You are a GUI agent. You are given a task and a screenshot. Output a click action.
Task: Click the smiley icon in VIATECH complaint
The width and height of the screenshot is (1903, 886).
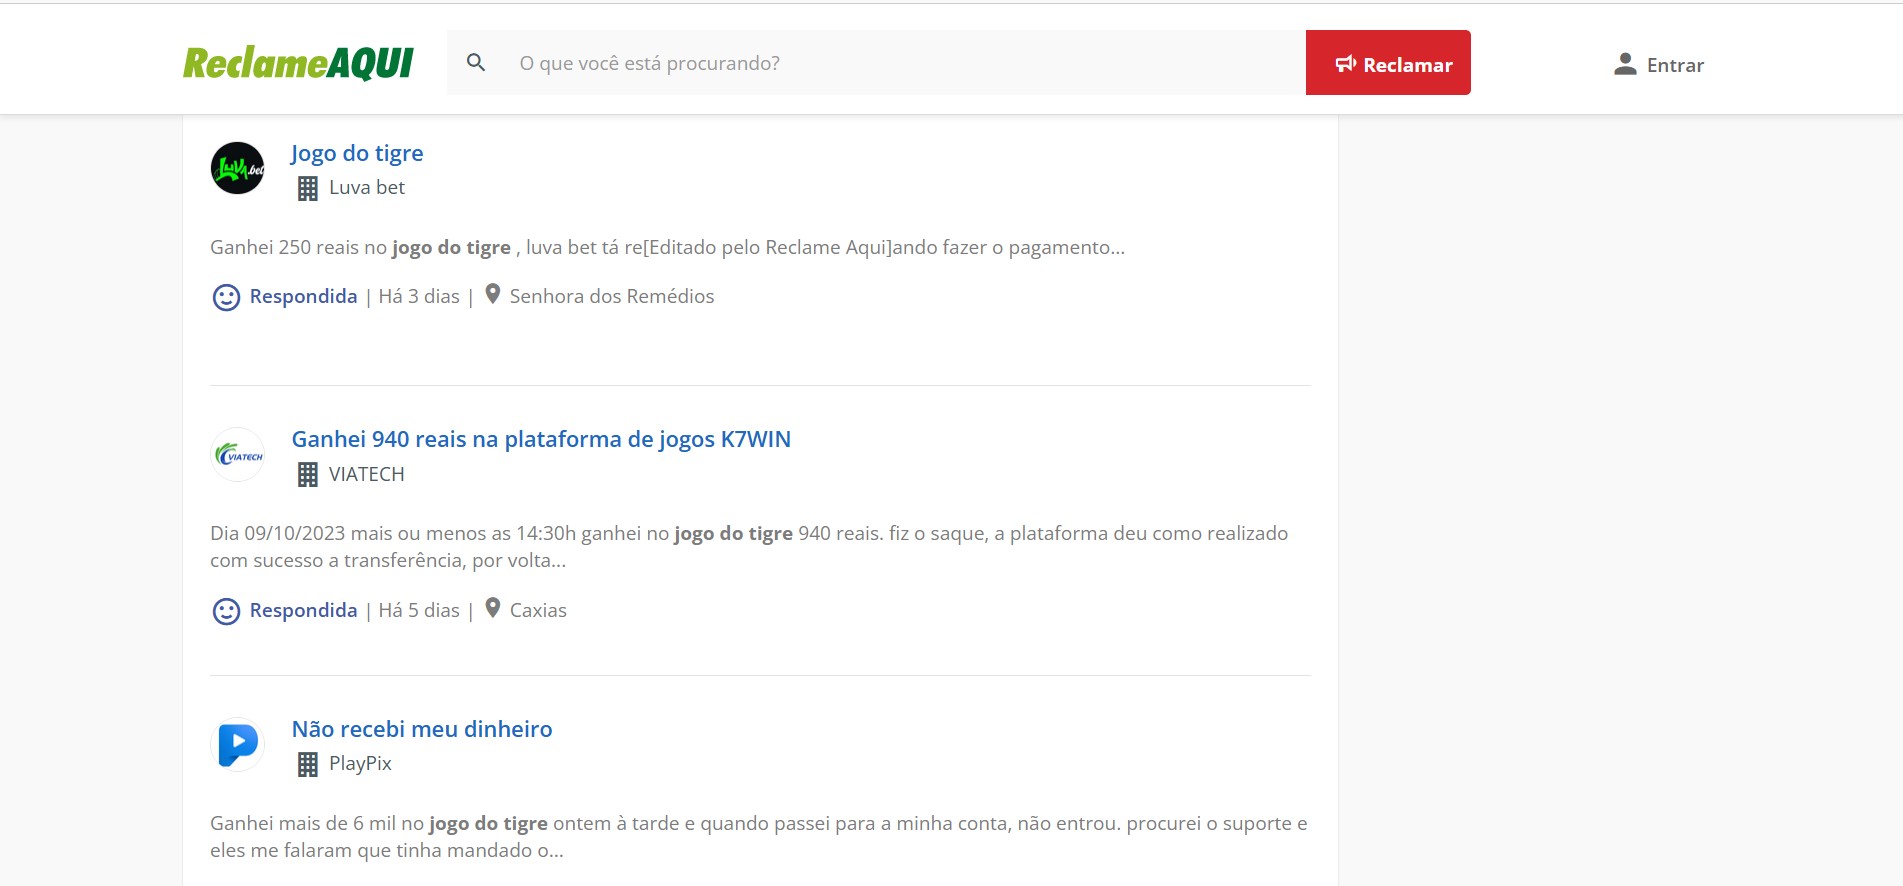tap(227, 611)
